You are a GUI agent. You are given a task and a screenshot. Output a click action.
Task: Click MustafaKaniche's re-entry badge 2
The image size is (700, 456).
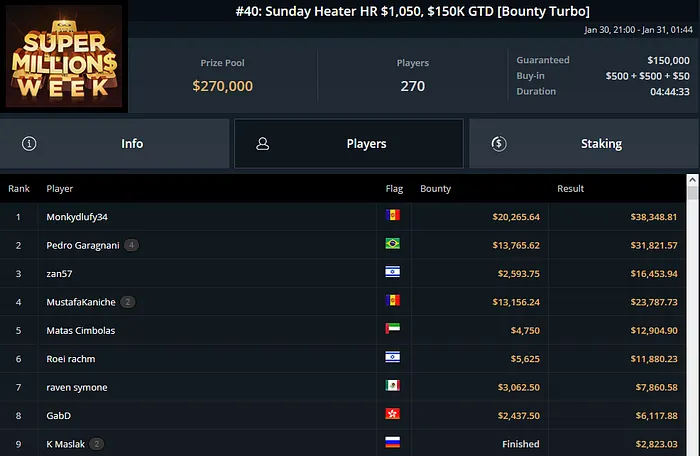pyautogui.click(x=128, y=302)
